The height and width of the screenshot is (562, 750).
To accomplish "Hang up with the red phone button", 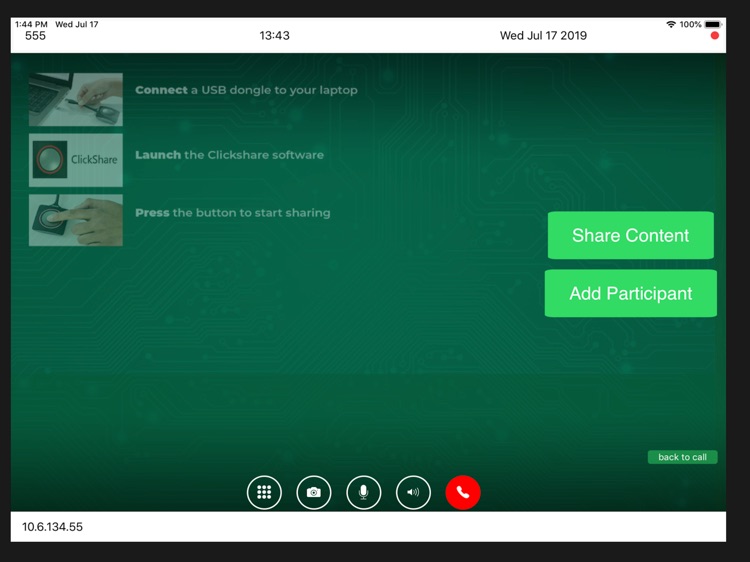I will point(463,492).
